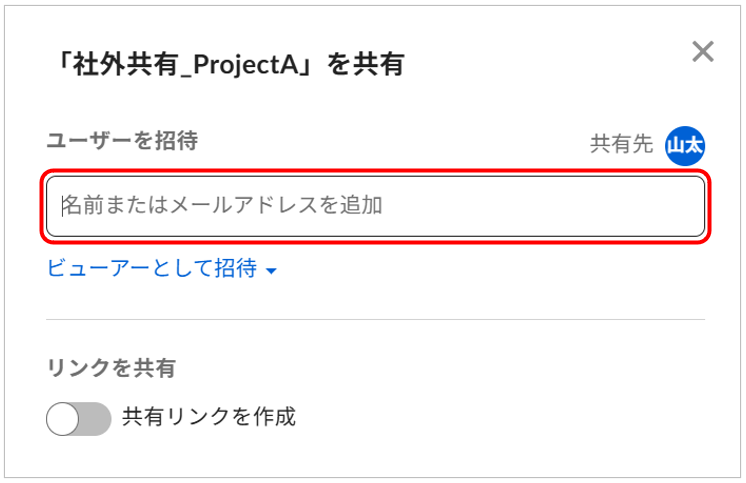Click the ユーザーを招待 heading
Image resolution: width=746 pixels, height=483 pixels.
pyautogui.click(x=122, y=141)
